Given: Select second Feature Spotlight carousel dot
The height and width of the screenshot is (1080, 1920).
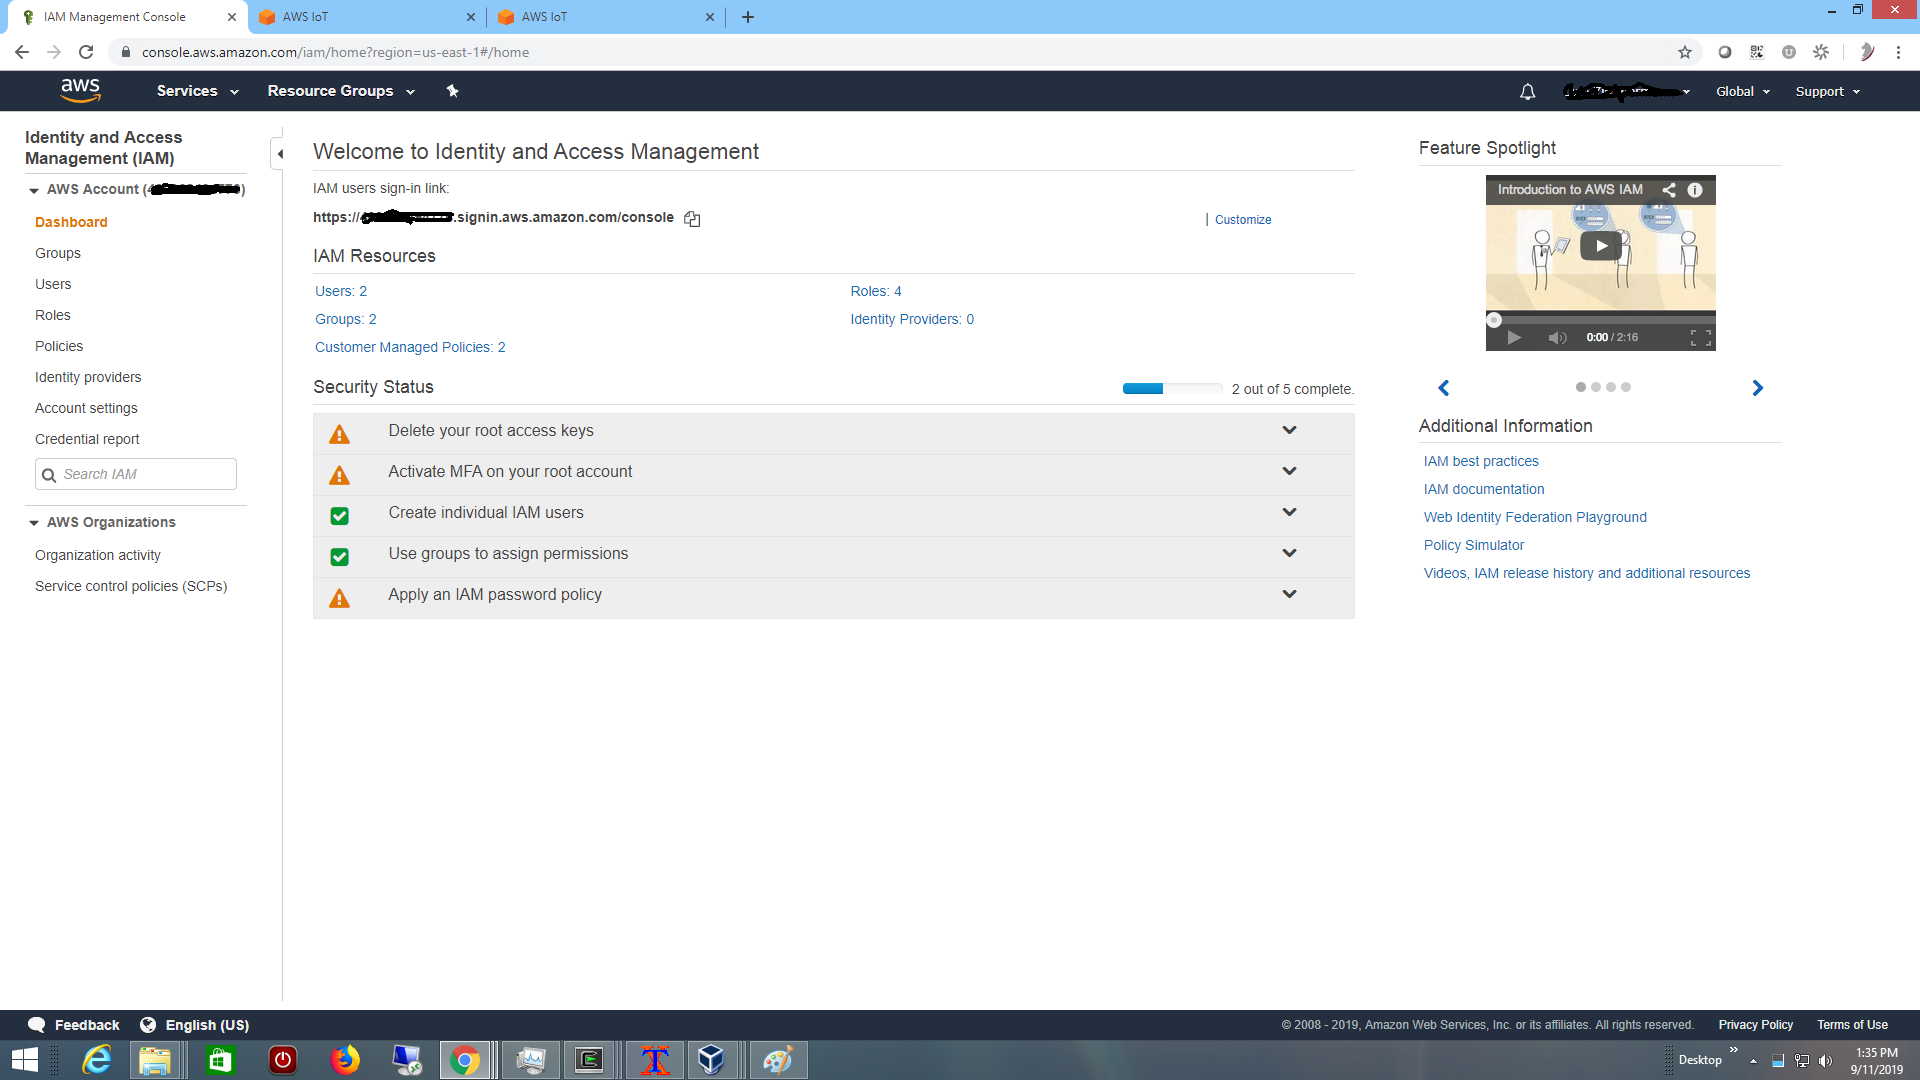Looking at the screenshot, I should pyautogui.click(x=1596, y=387).
